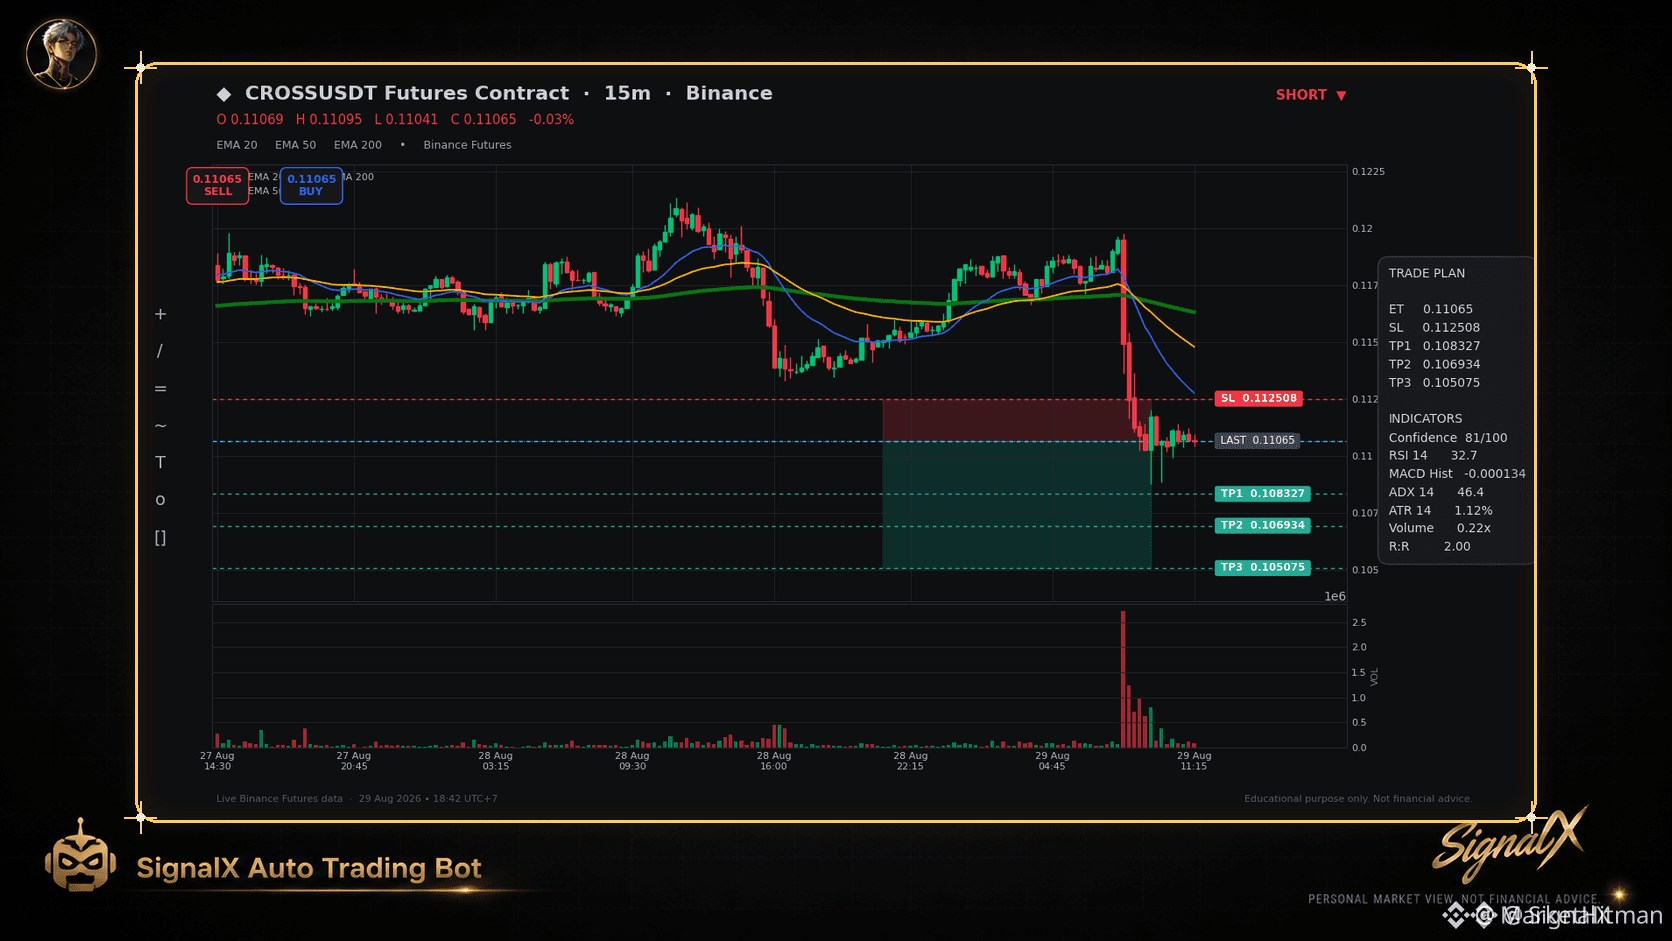Click the "R:R 2.00" indicator row
The height and width of the screenshot is (941, 1672).
pyautogui.click(x=1429, y=546)
